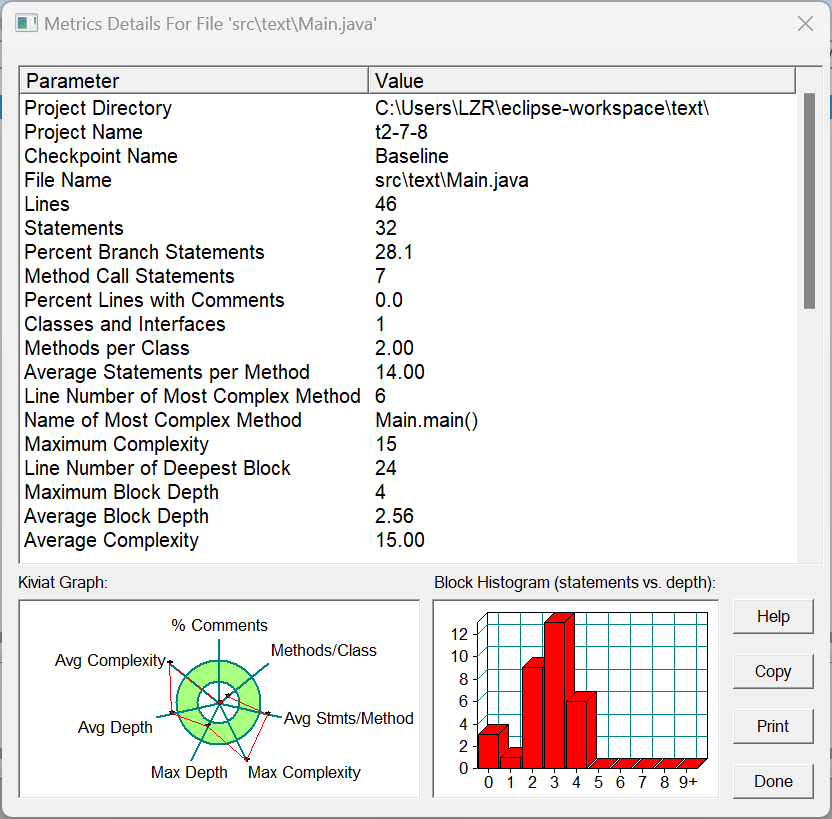Click the depth 0 histogram bar
The image size is (832, 819).
489,750
